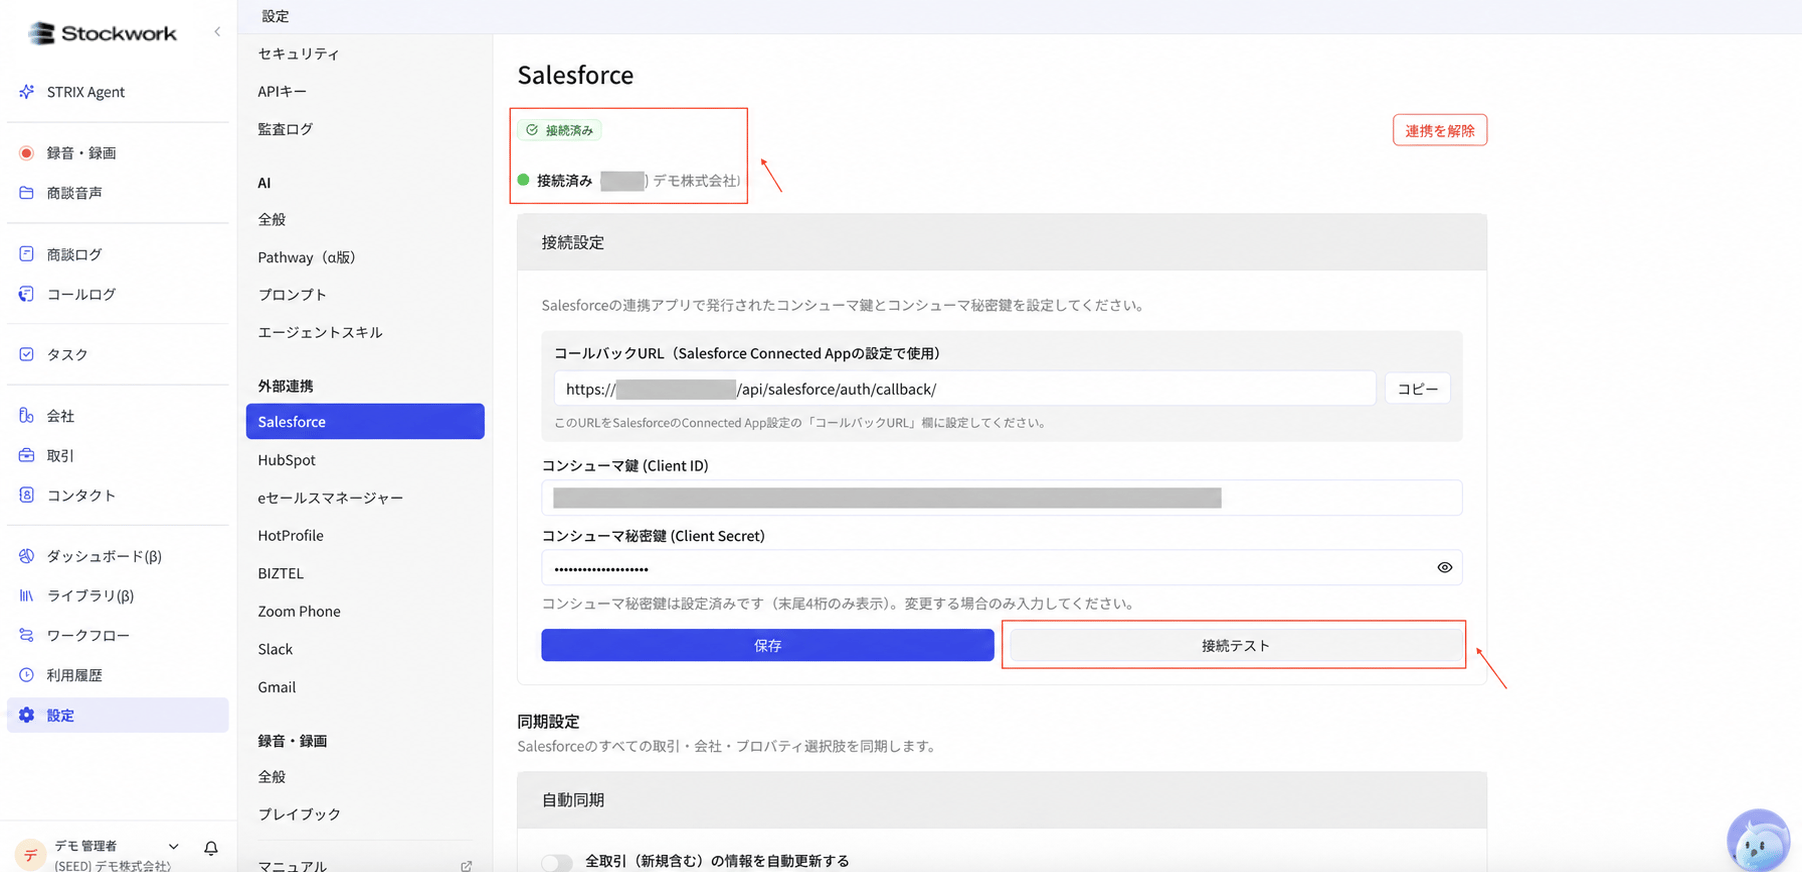Open 利用履歴 clock icon

click(x=27, y=675)
